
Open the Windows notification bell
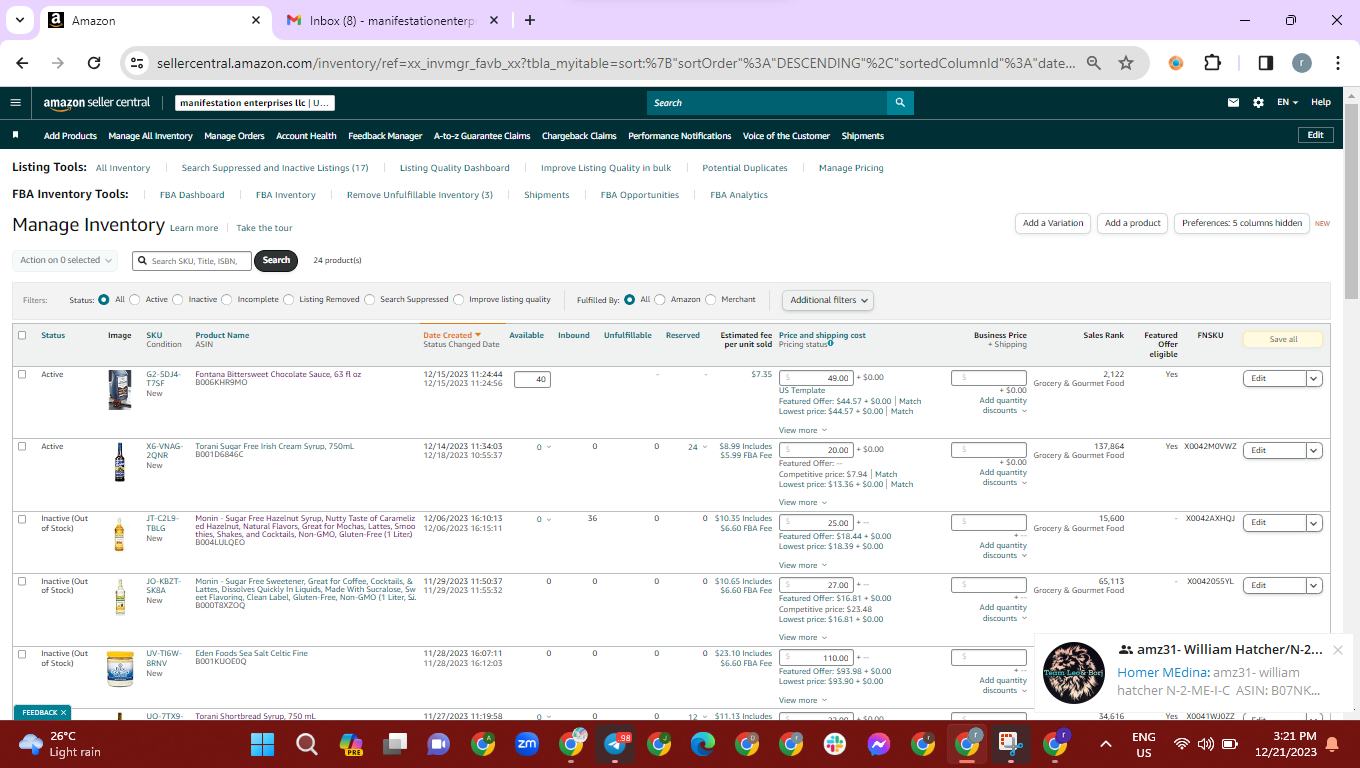(x=1332, y=744)
